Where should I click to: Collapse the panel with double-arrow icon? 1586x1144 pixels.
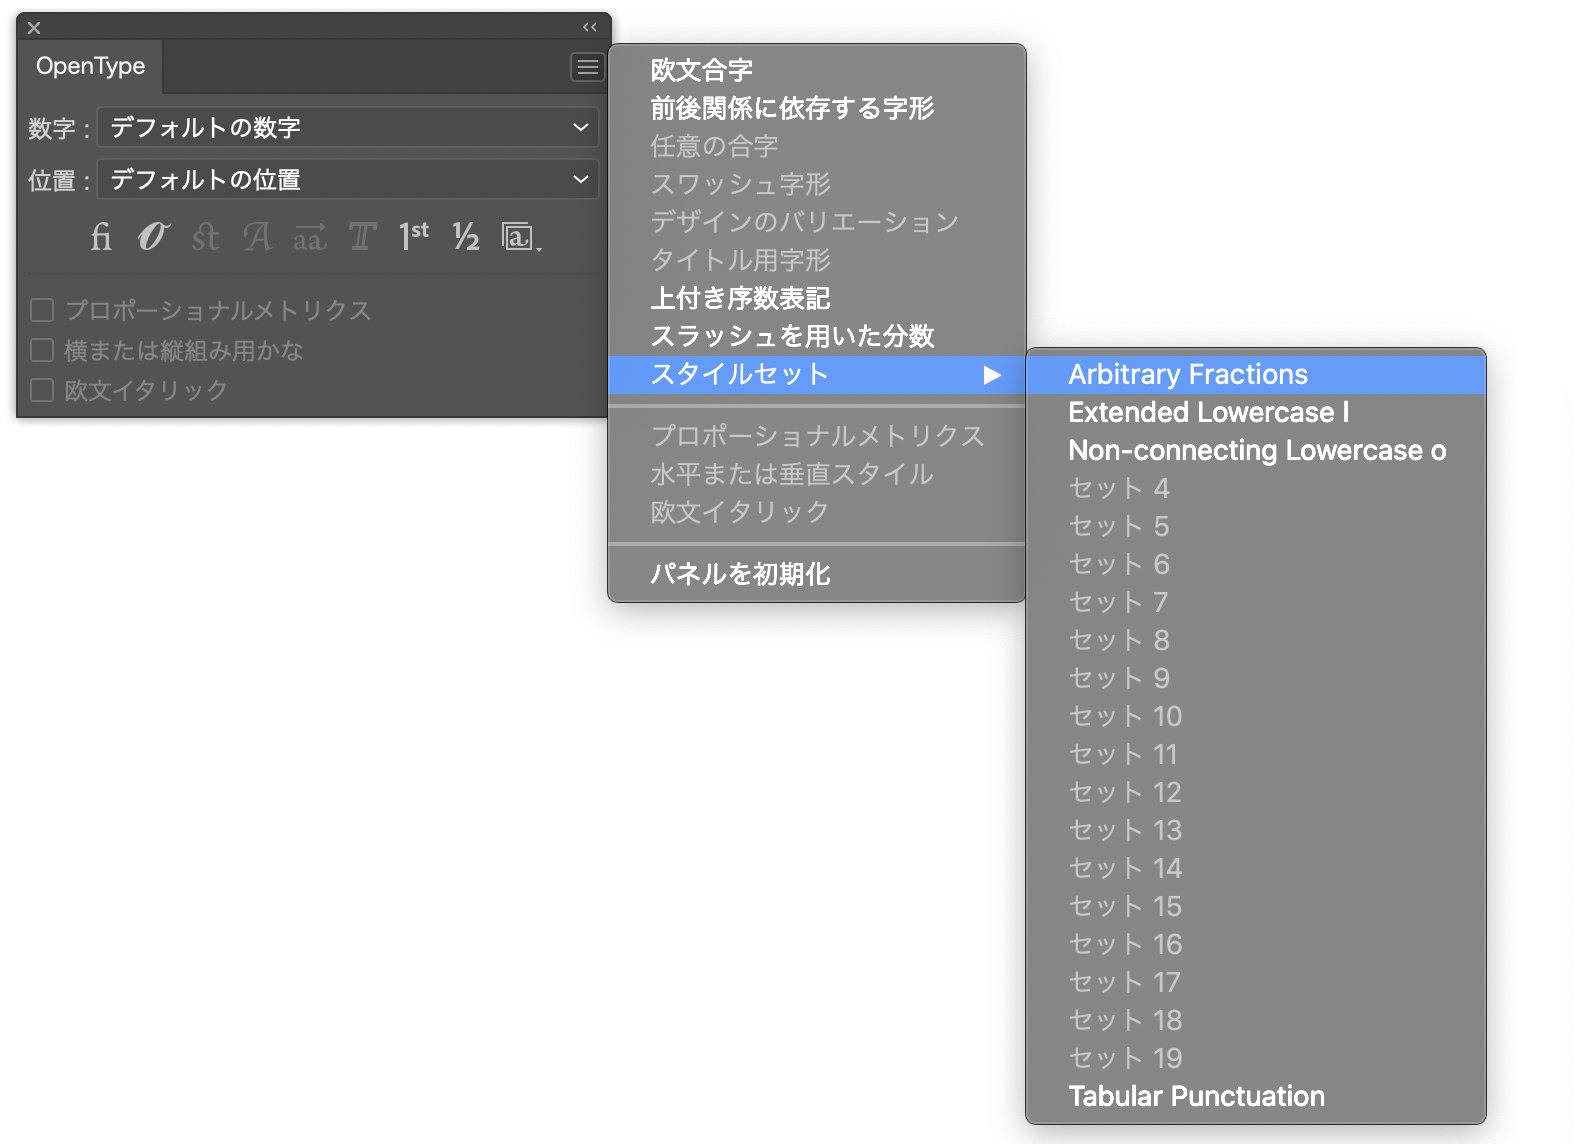pos(590,27)
